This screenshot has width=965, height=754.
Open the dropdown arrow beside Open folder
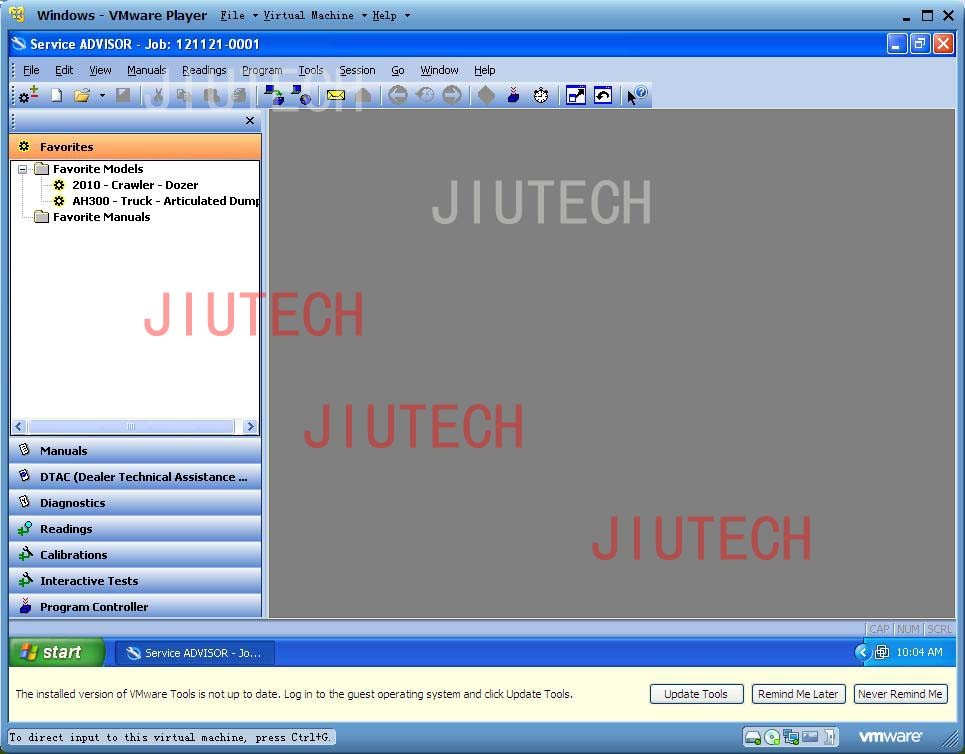[x=102, y=95]
